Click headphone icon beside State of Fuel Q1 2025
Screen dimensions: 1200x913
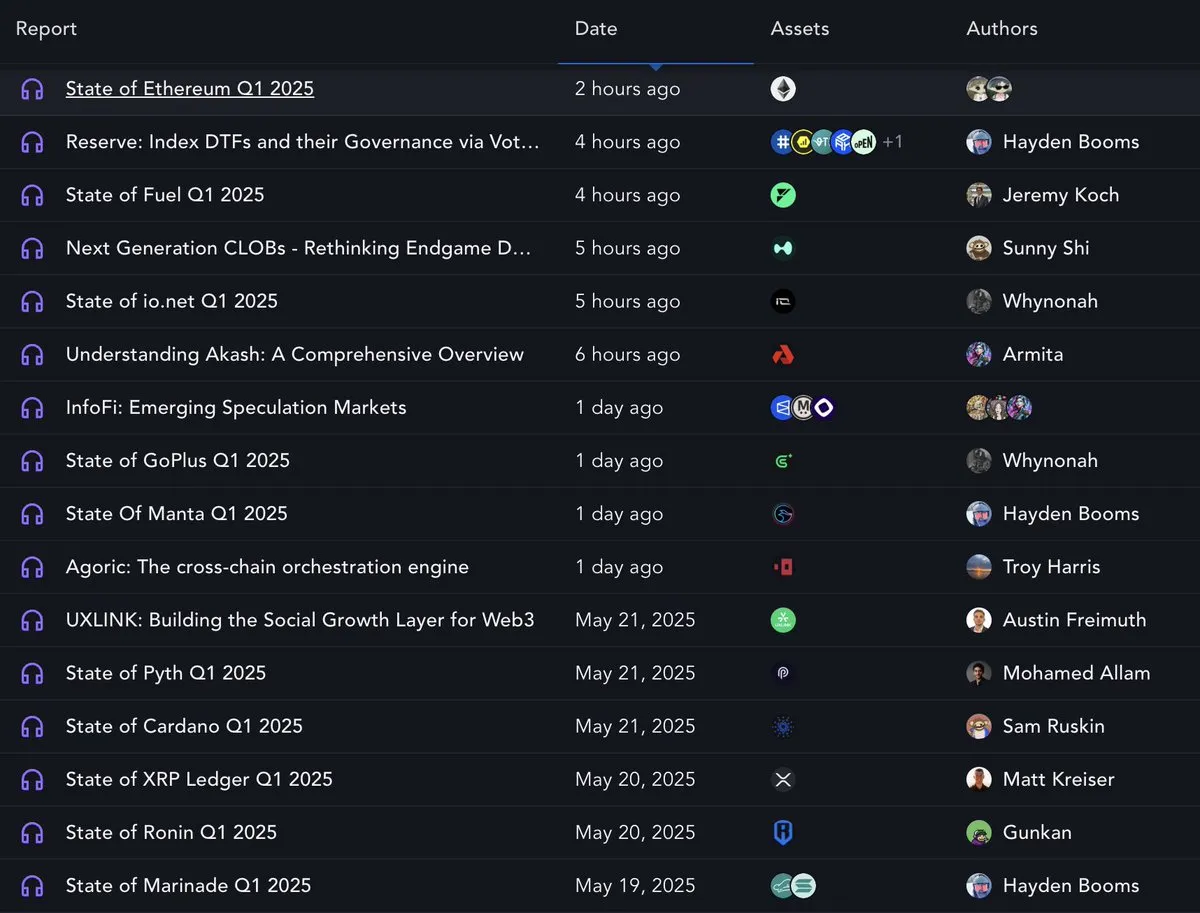32,195
